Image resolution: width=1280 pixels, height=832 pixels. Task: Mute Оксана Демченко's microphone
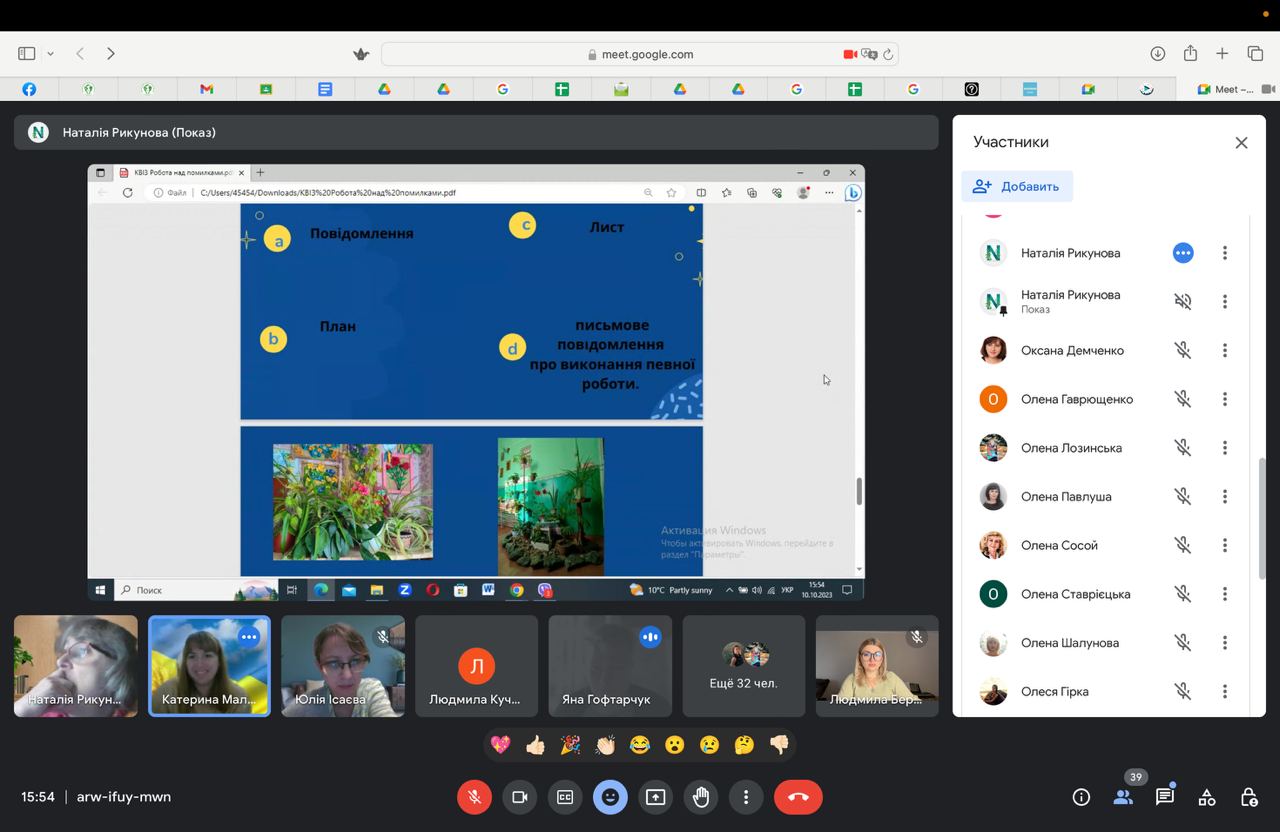[x=1183, y=350]
